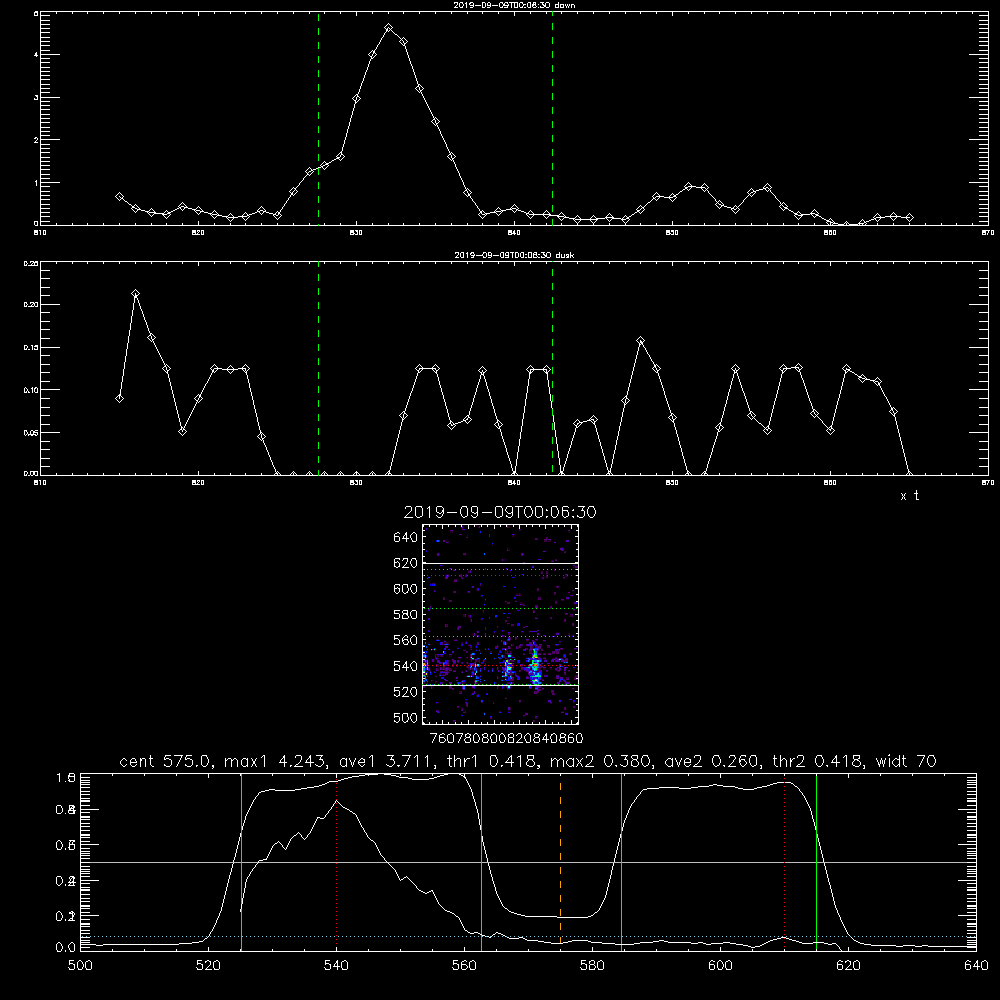Click the bottom plot x-axis label '560'
Screen dimensions: 1000x1000
point(464,966)
